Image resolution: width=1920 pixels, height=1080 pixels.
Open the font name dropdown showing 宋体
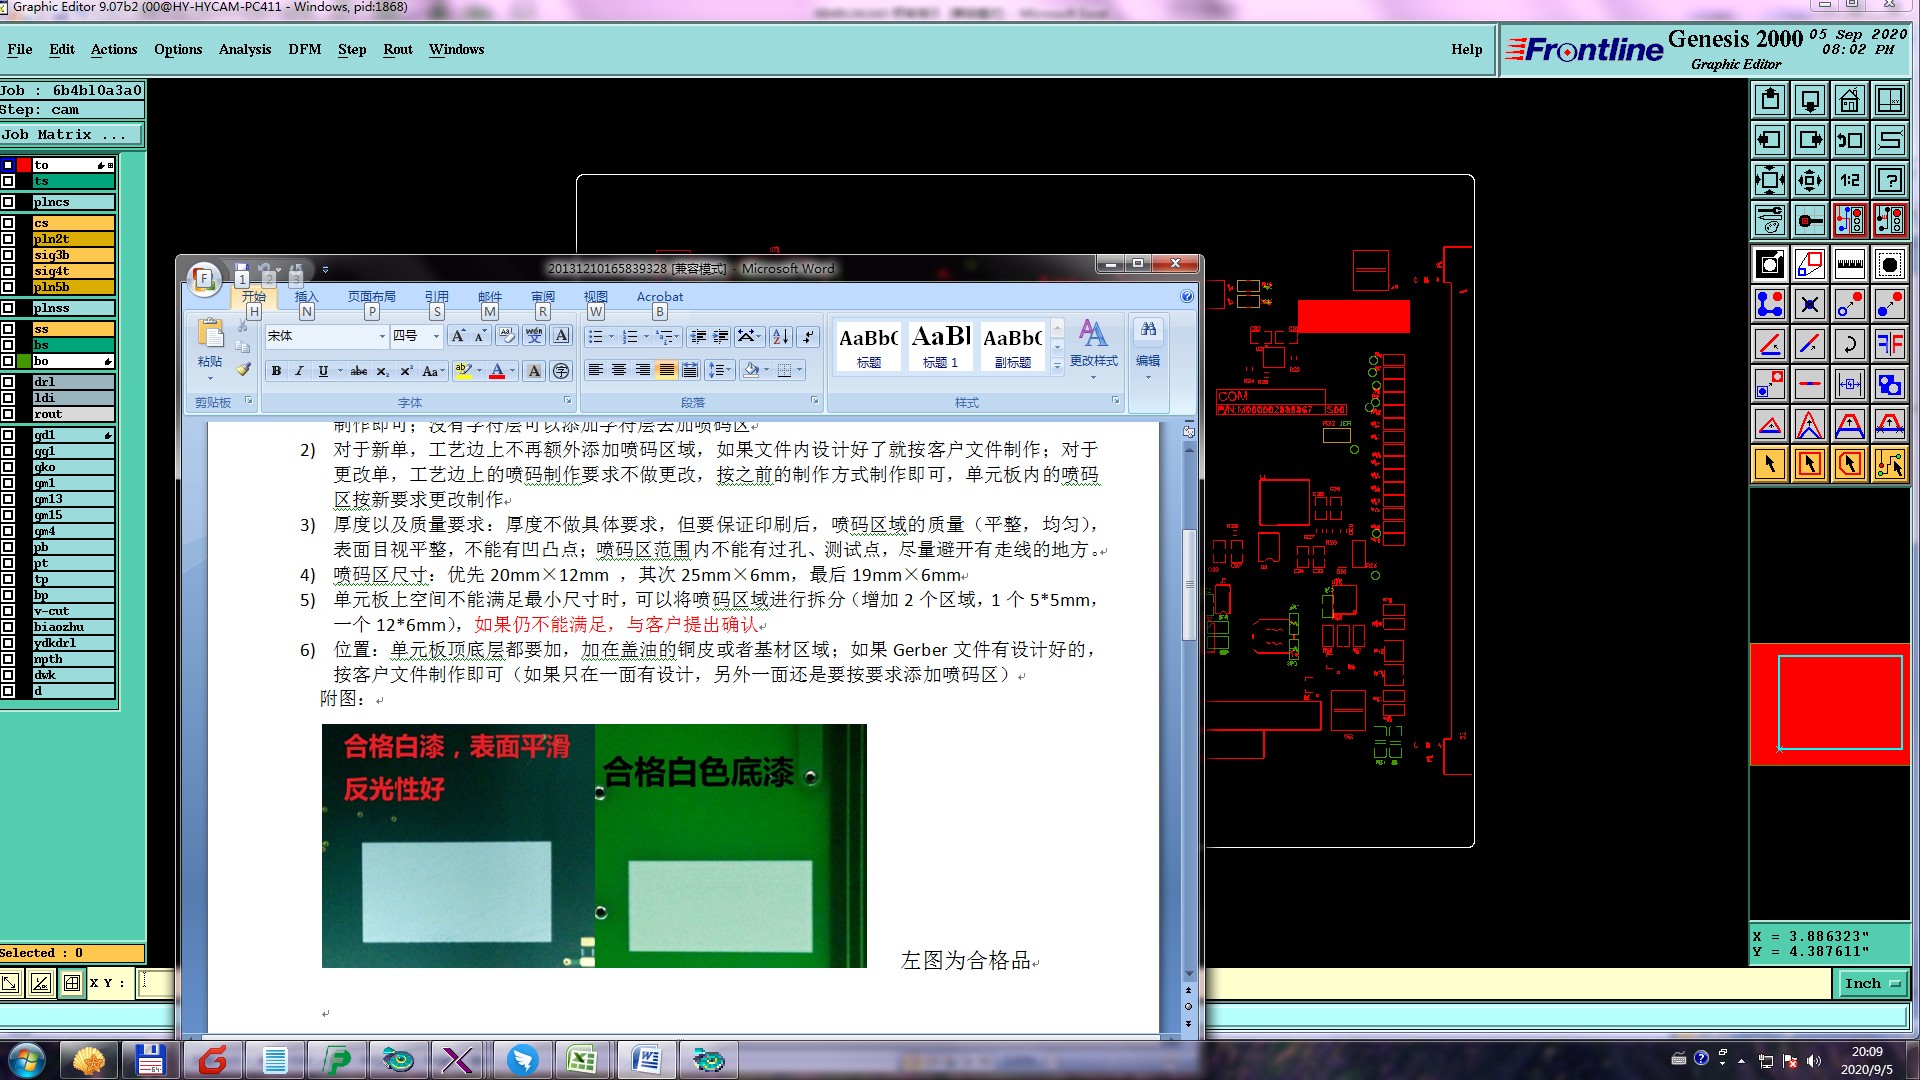tap(381, 337)
